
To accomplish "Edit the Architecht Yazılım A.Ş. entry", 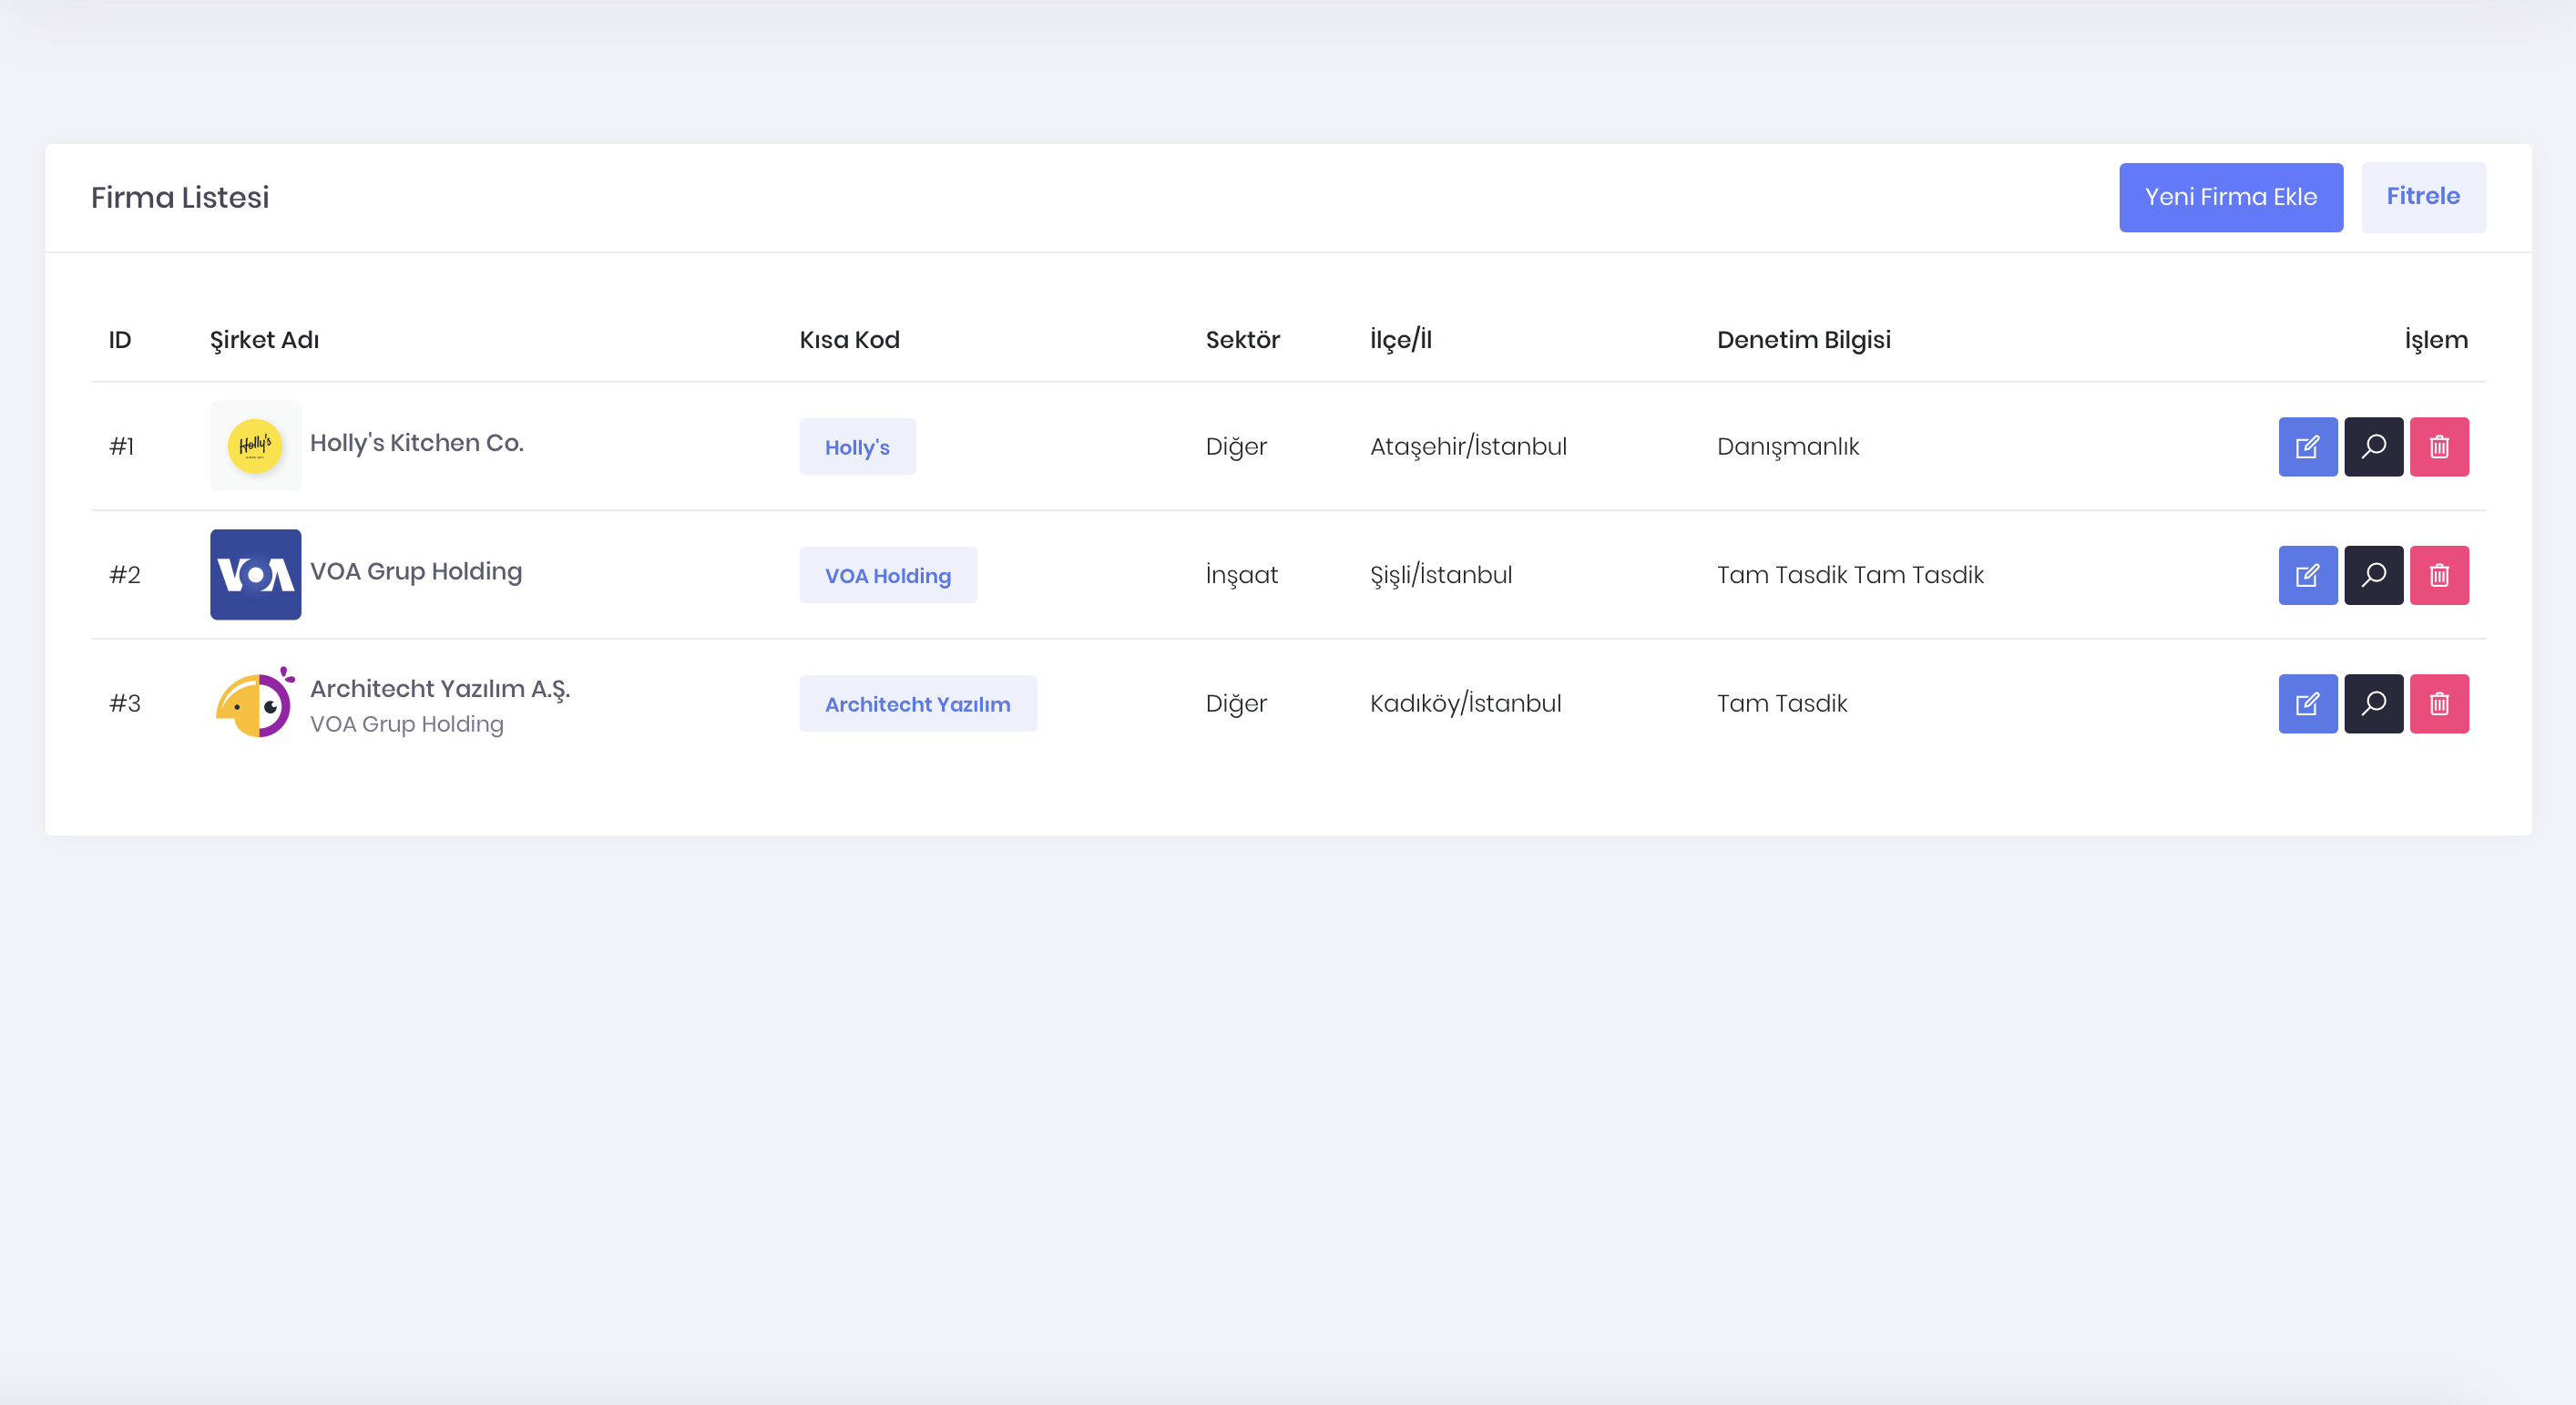I will click(x=2307, y=703).
